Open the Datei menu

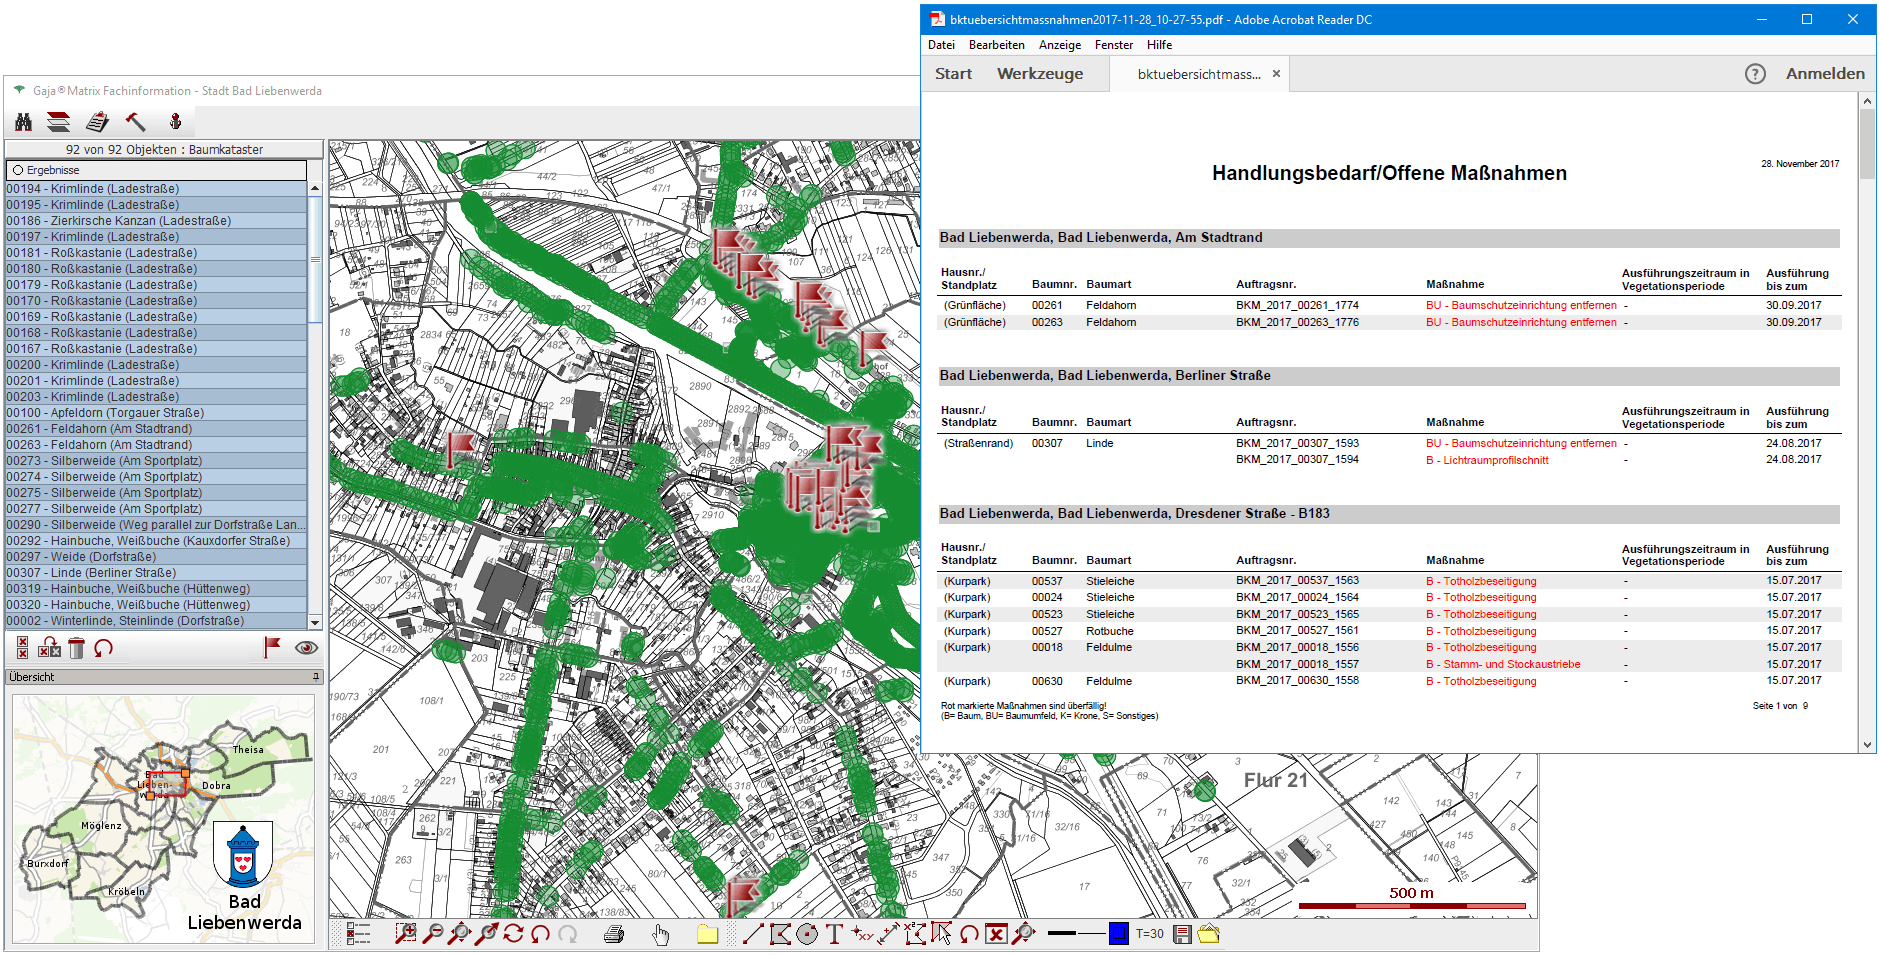(x=941, y=45)
